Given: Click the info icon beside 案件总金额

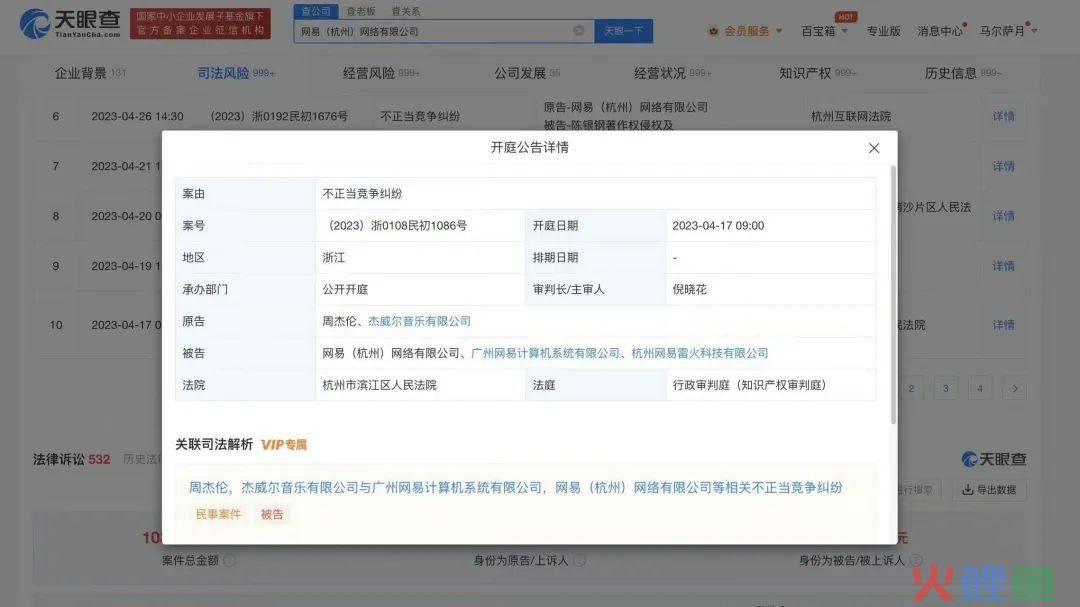Looking at the screenshot, I should (229, 561).
